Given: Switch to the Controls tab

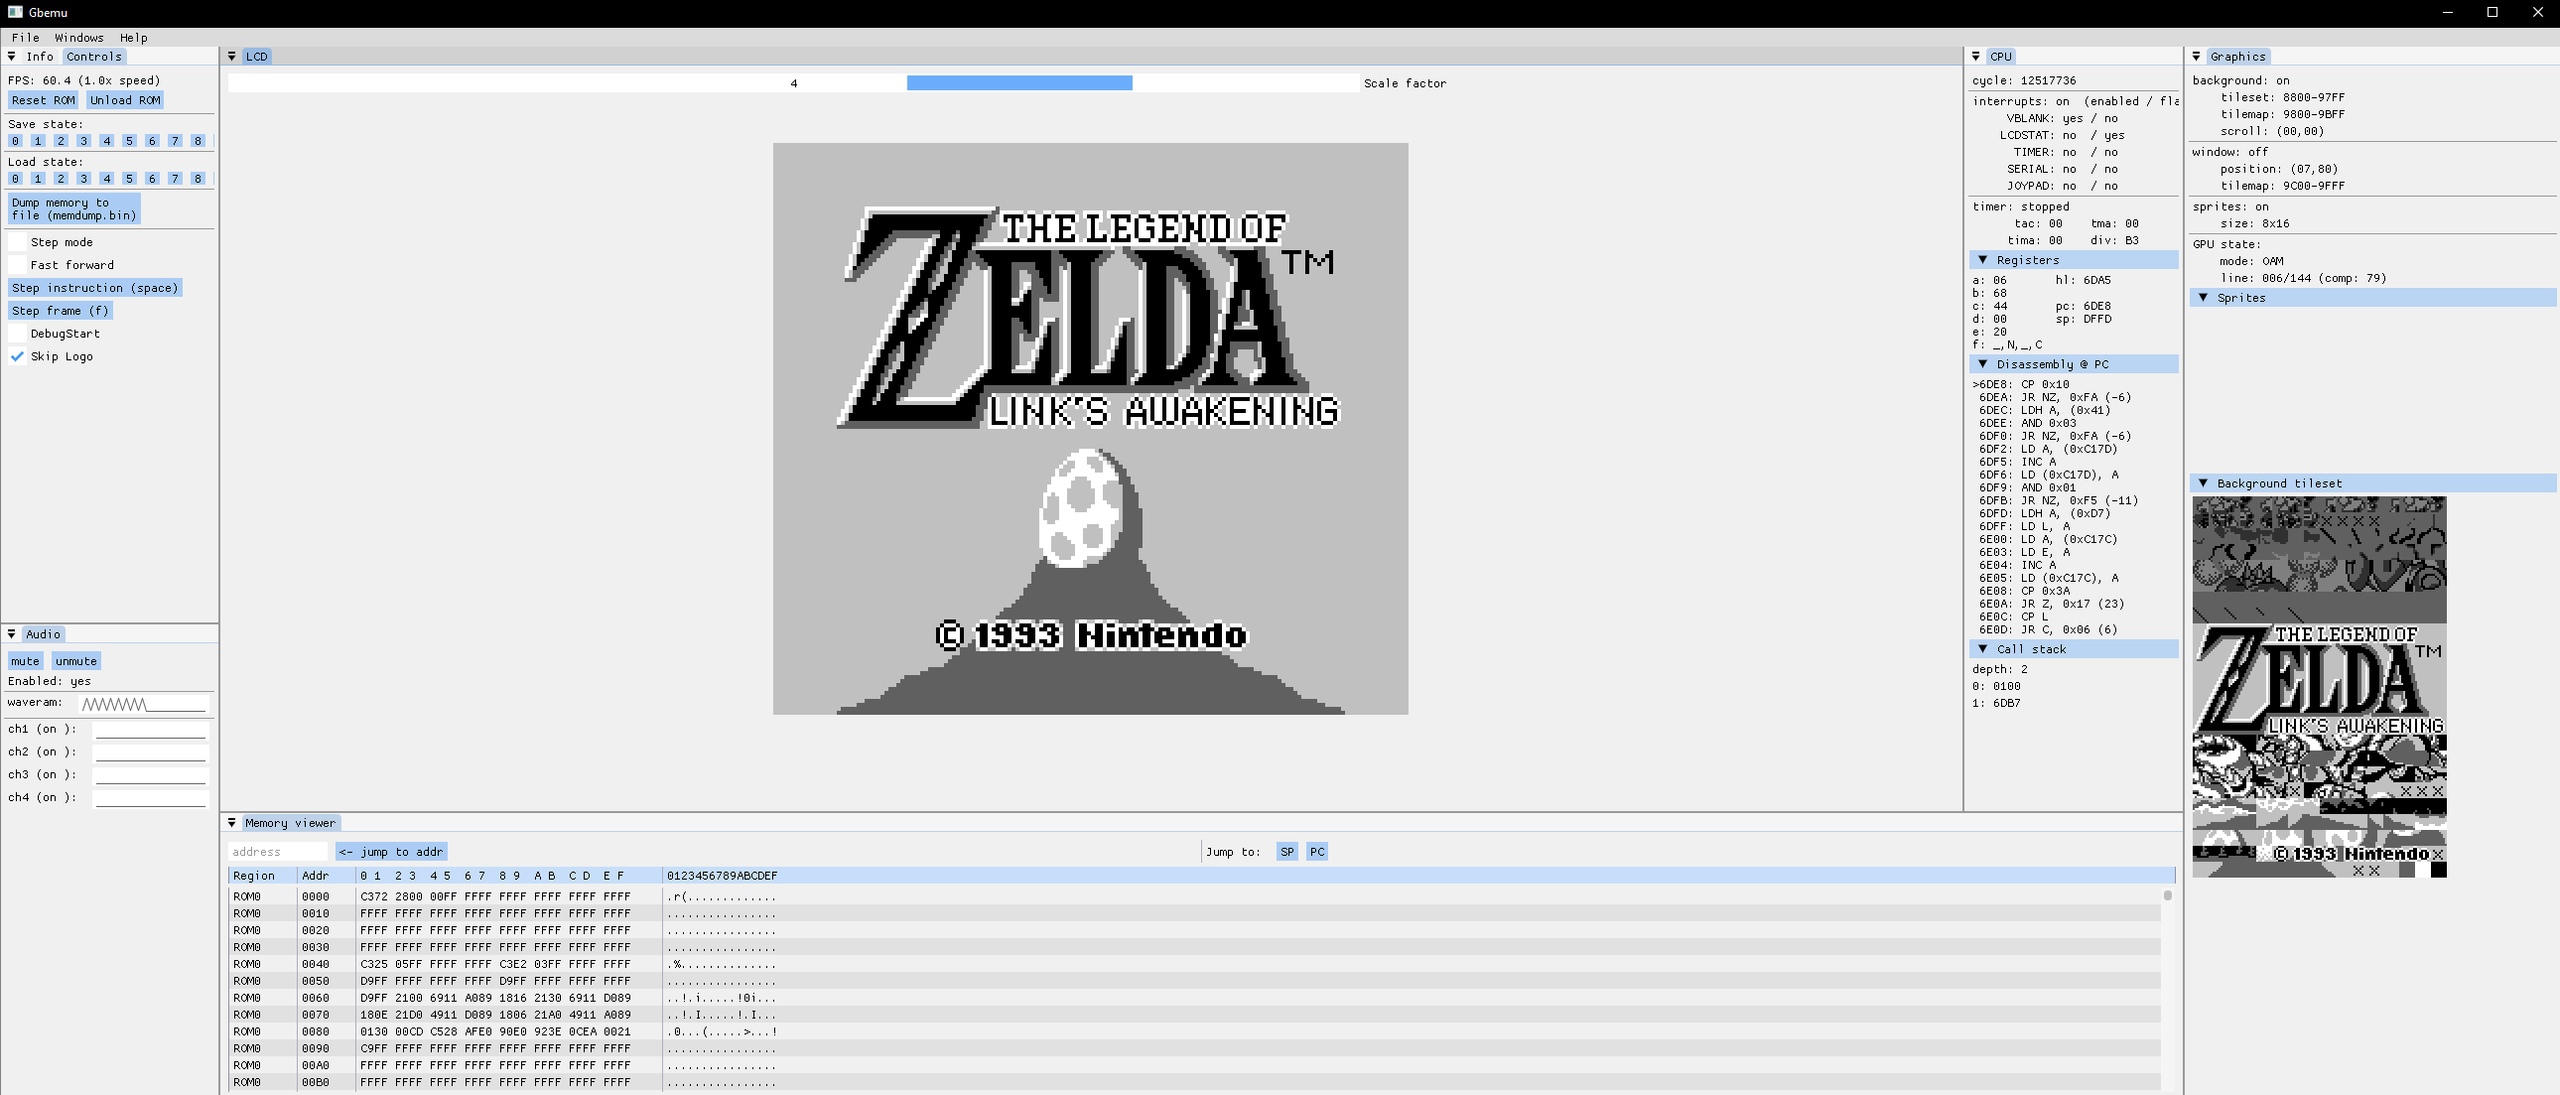Looking at the screenshot, I should 94,57.
